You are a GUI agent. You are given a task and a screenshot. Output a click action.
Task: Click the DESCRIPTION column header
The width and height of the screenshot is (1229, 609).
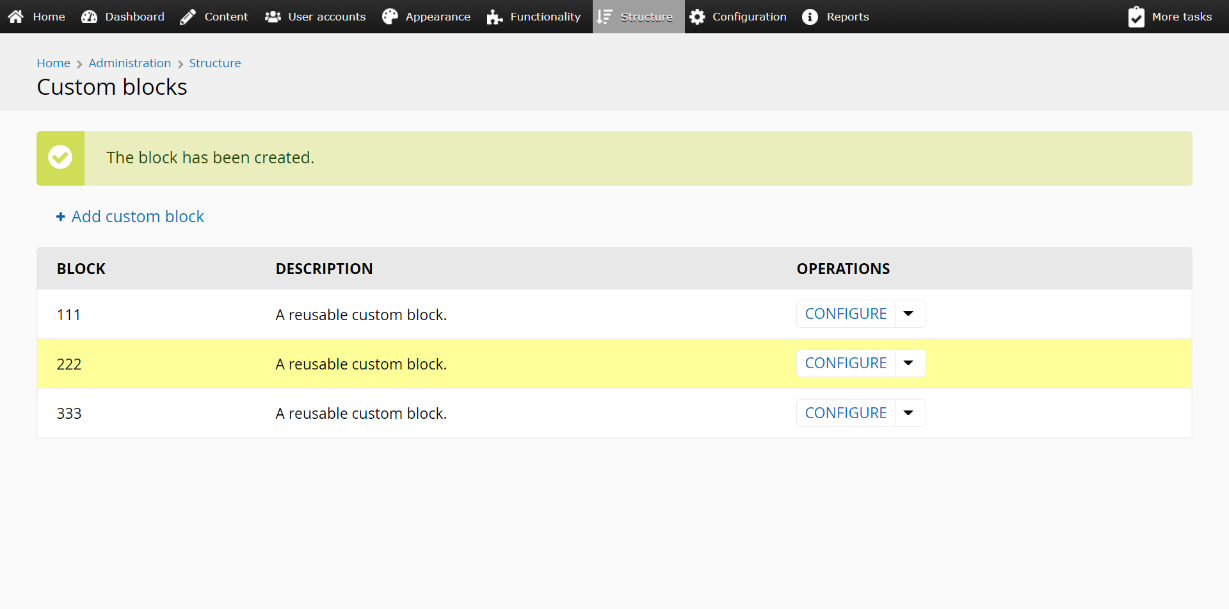[324, 269]
